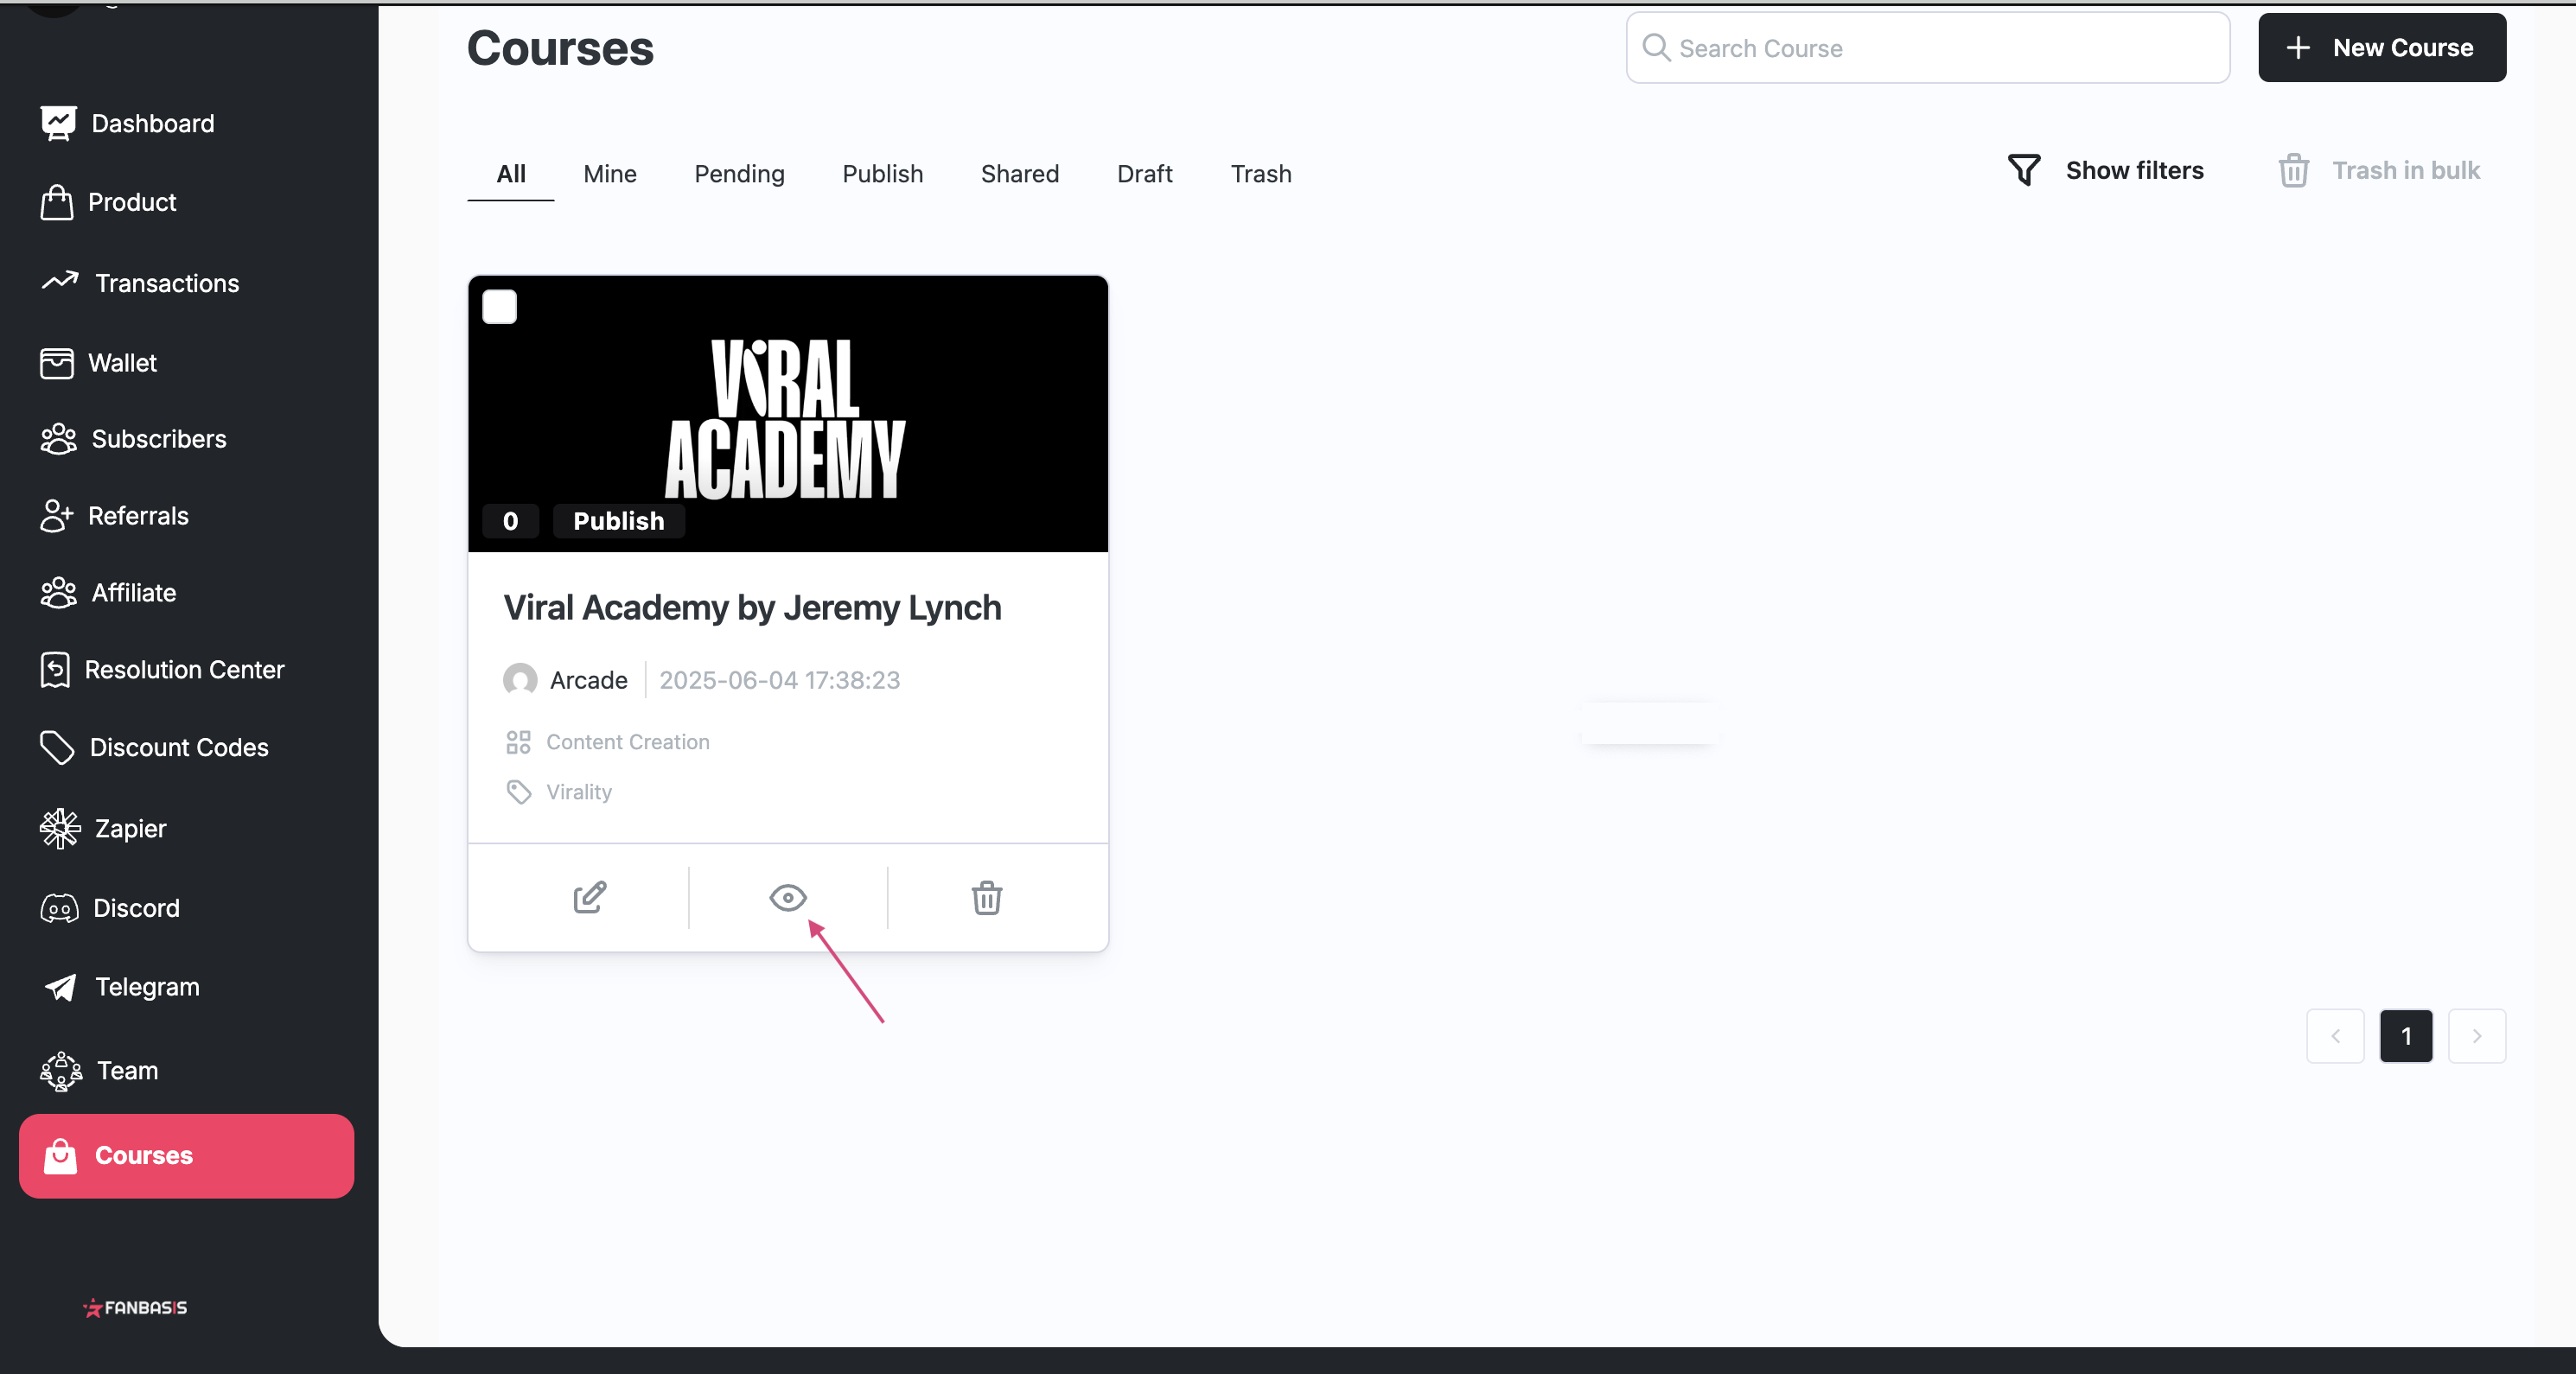Go to the next page arrow

click(2477, 1036)
